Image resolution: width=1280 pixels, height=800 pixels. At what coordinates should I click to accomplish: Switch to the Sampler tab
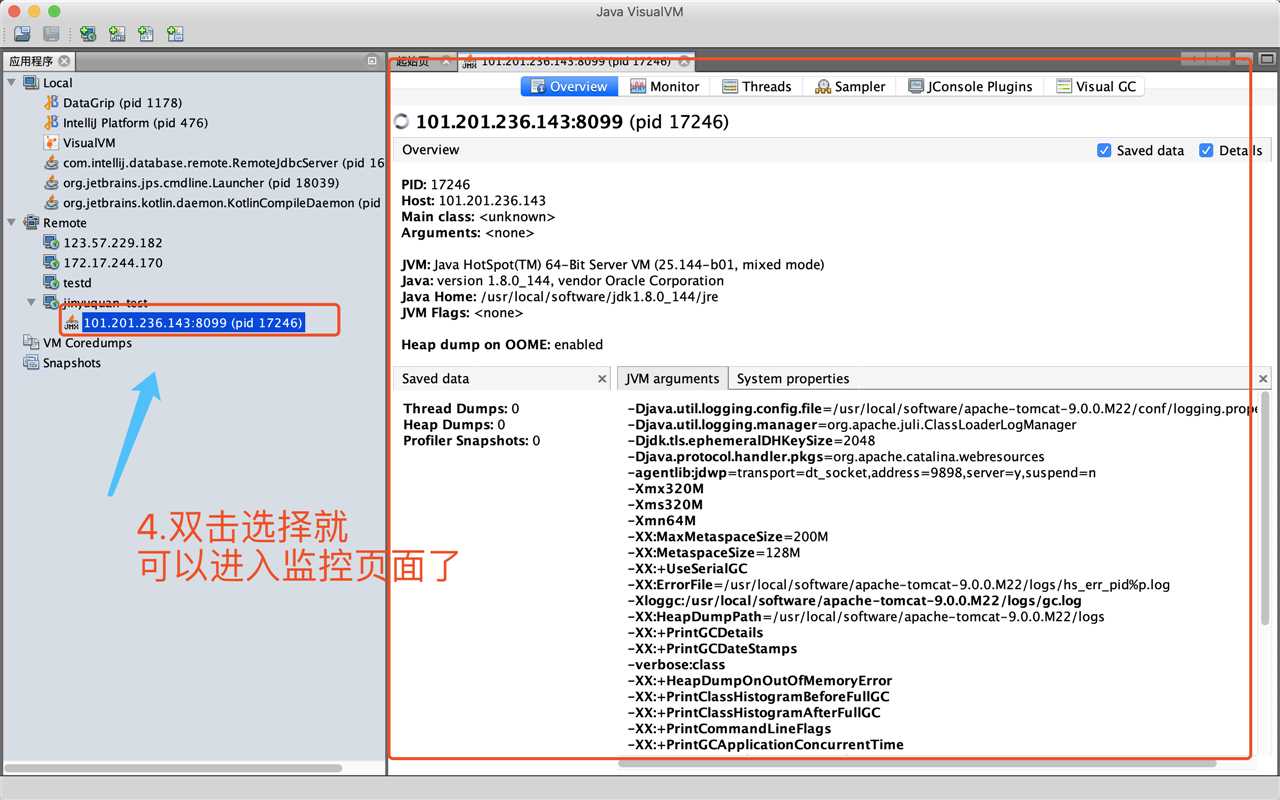coord(850,87)
